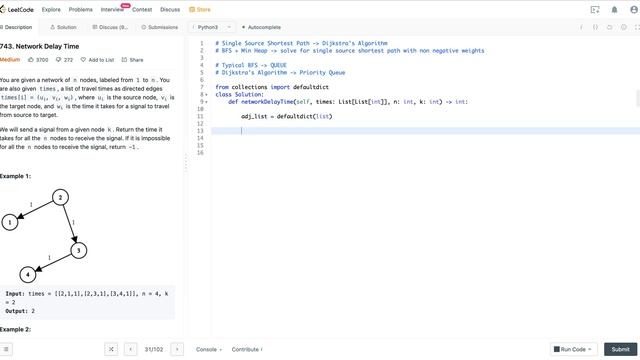Image resolution: width=640 pixels, height=360 pixels.
Task: Click the 'Output: 2' text
Action: pyautogui.click(x=20, y=311)
